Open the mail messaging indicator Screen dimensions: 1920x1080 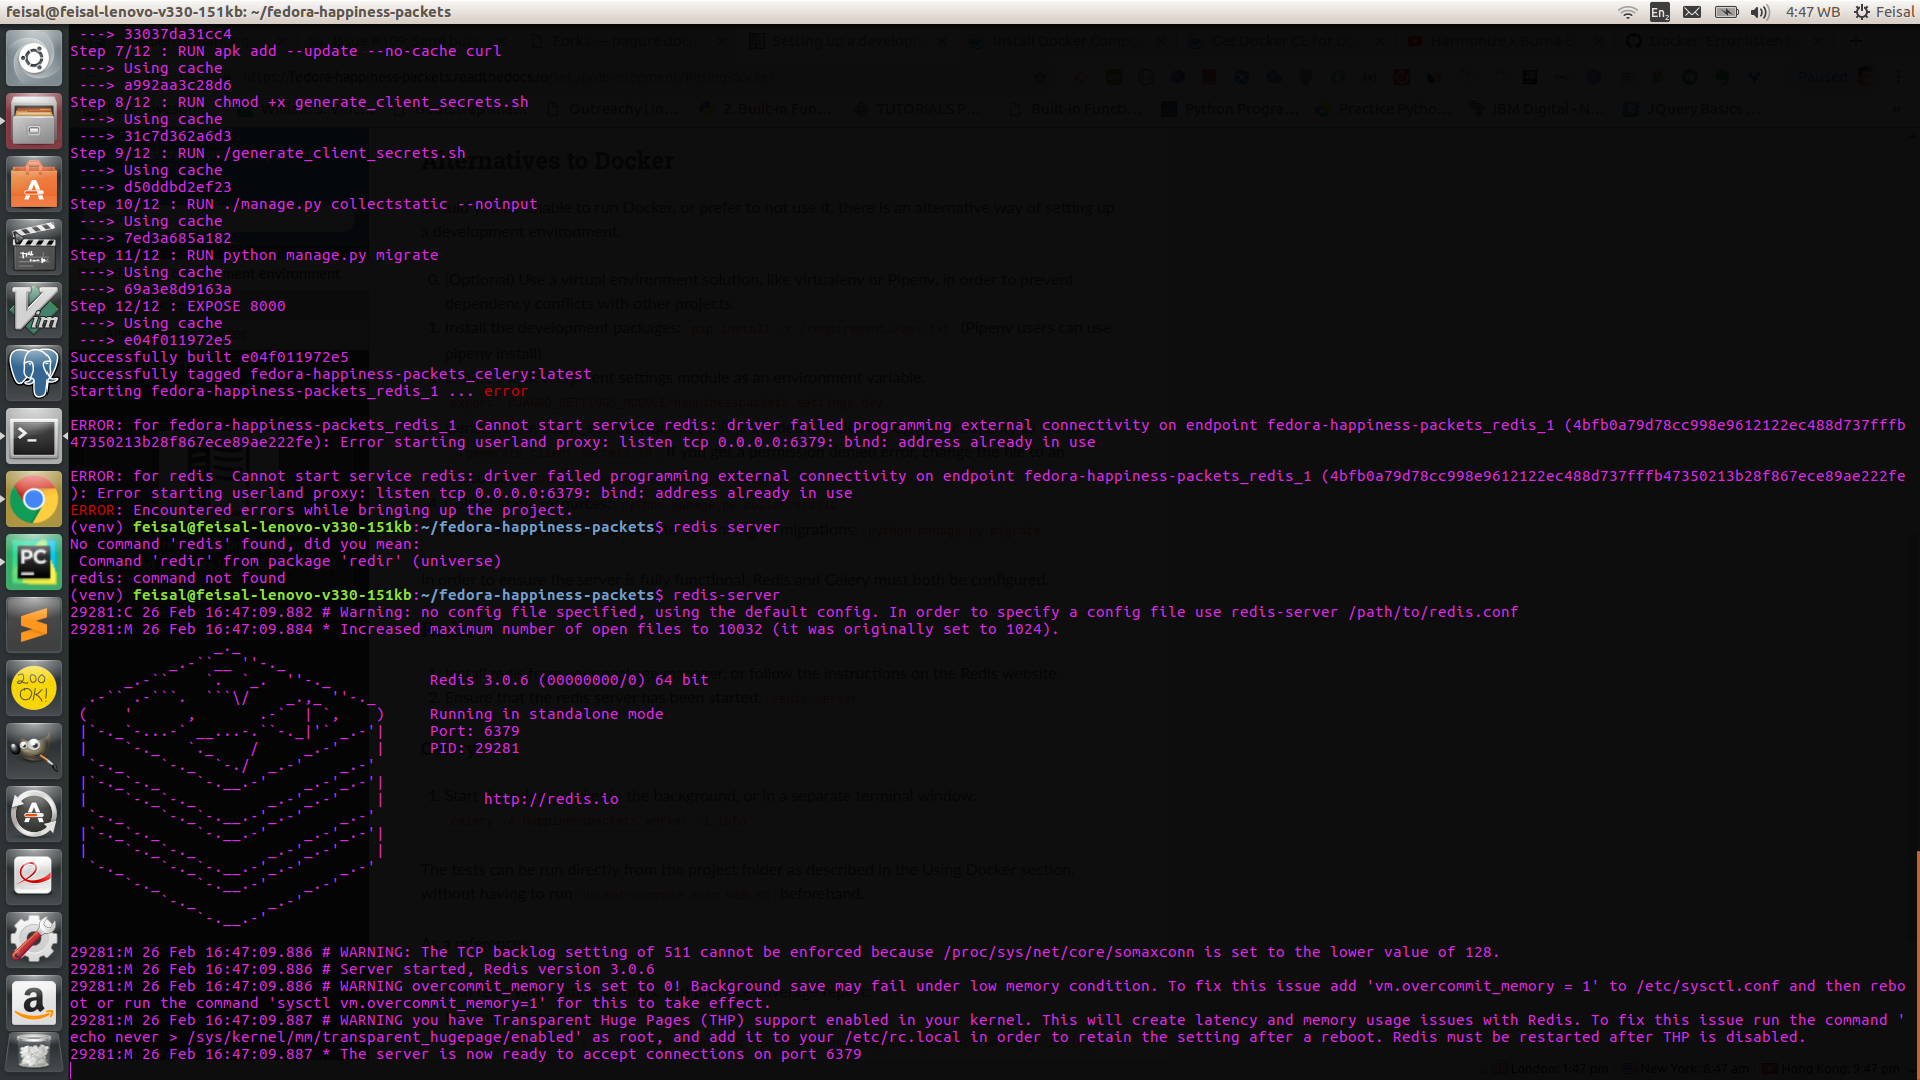click(x=1692, y=12)
